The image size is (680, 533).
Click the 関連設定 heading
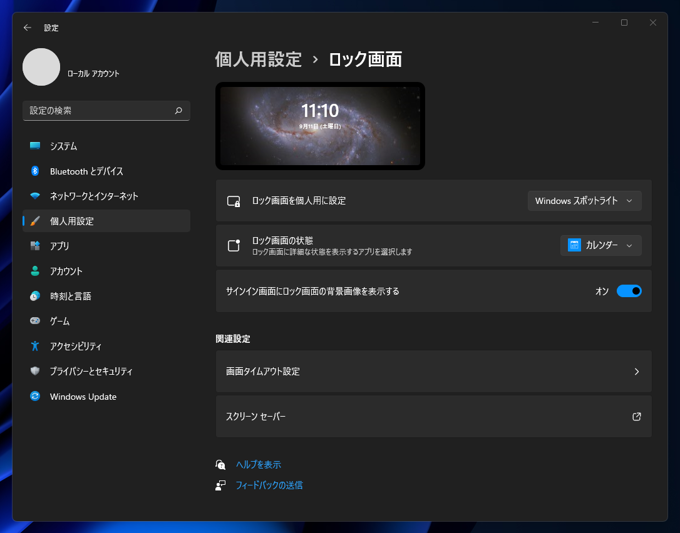click(233, 339)
